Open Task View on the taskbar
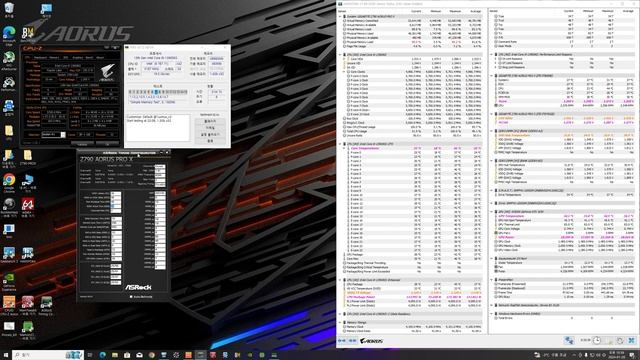This screenshot has width=640, height=360. (x=90, y=355)
